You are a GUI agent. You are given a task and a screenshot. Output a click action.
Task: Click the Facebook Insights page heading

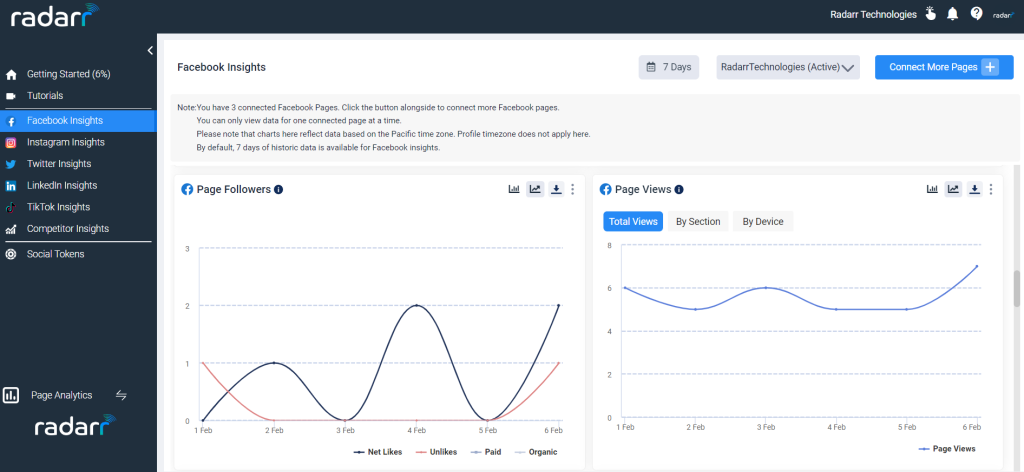click(x=221, y=67)
